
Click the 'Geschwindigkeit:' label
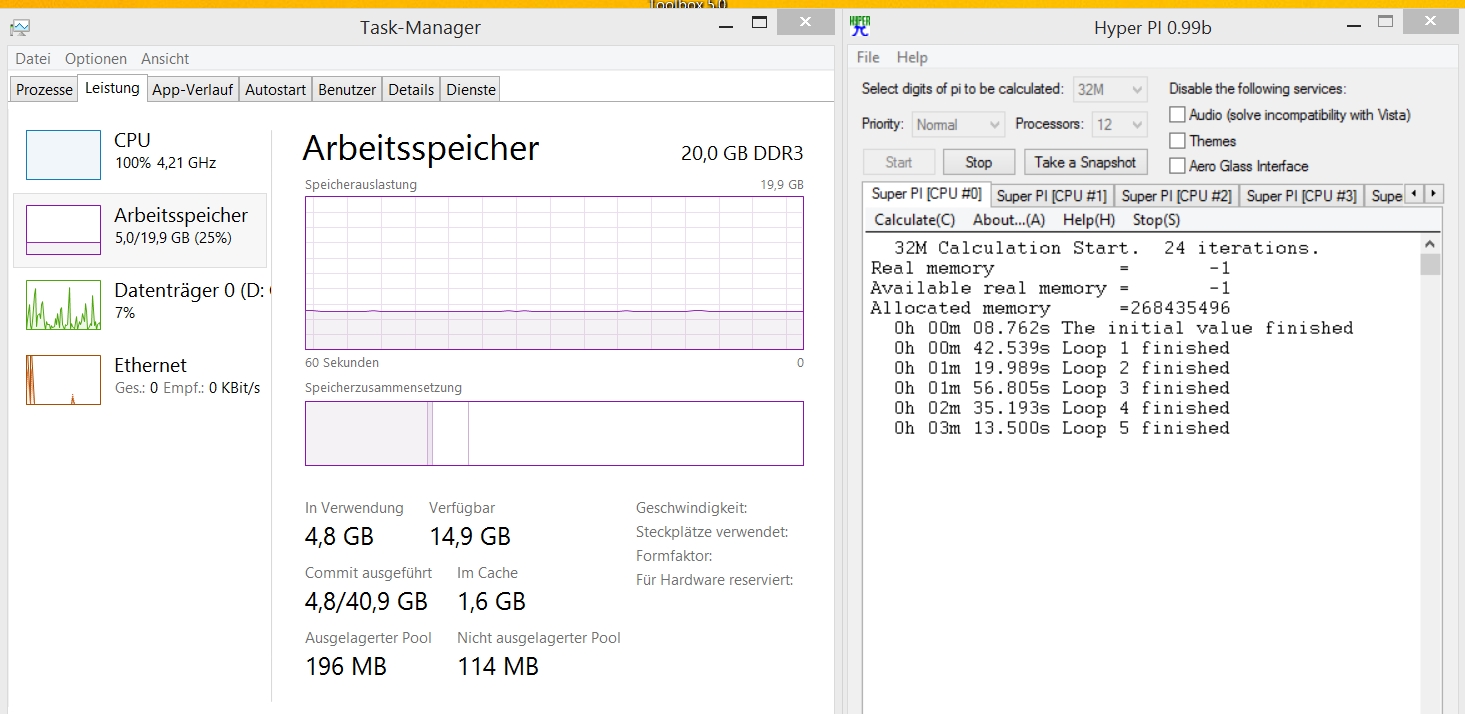coord(691,508)
